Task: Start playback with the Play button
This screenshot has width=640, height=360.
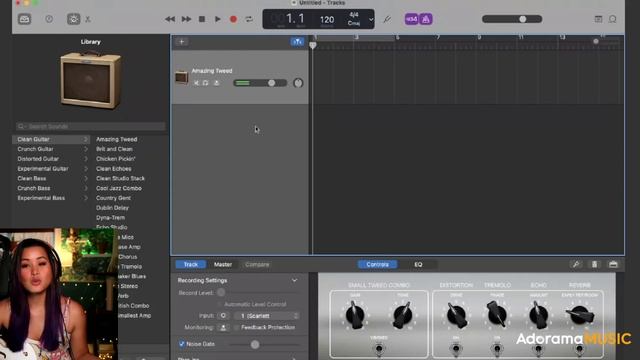Action: pos(218,19)
